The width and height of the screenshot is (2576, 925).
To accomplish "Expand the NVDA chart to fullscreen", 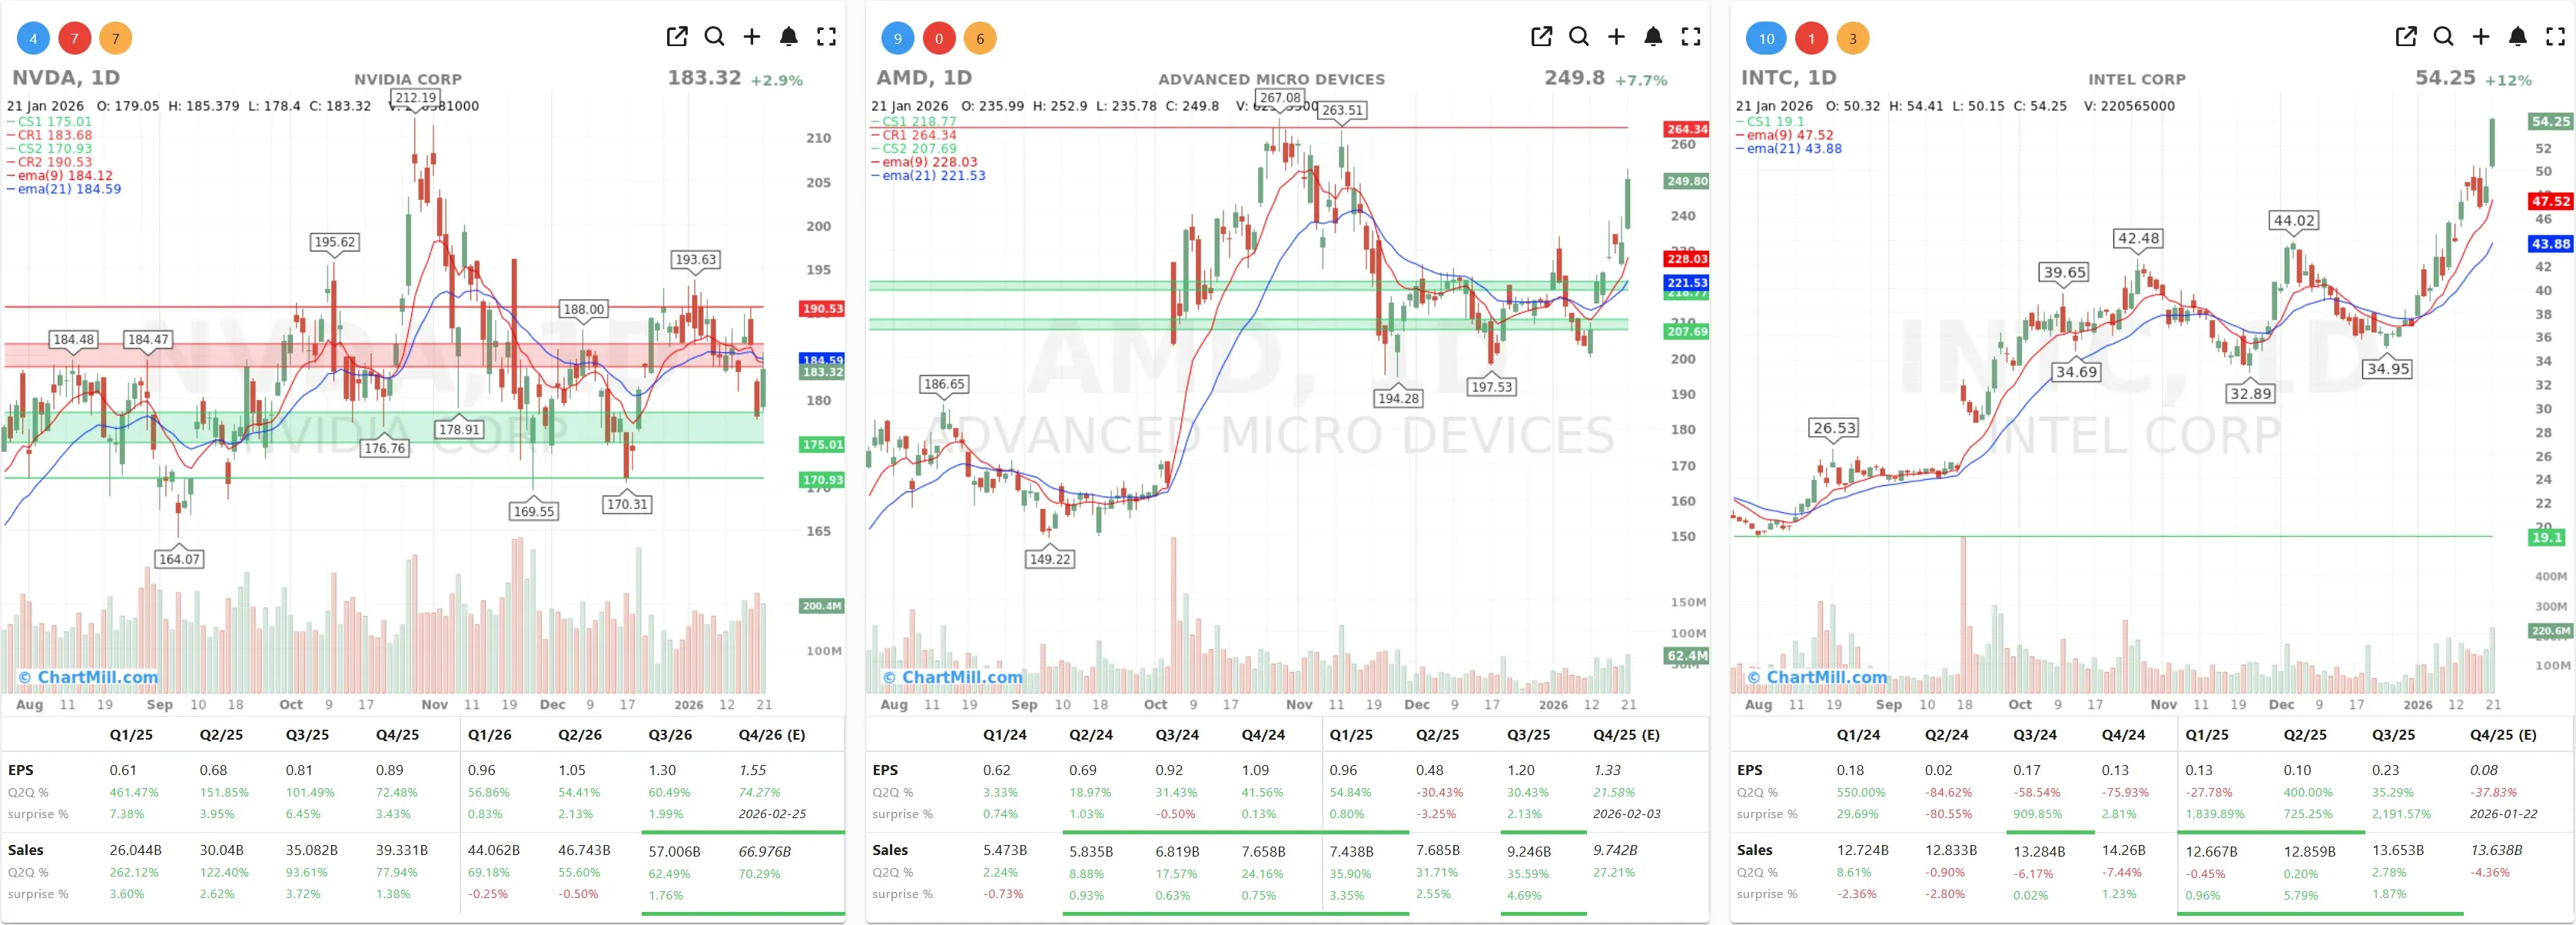I will tap(827, 37).
